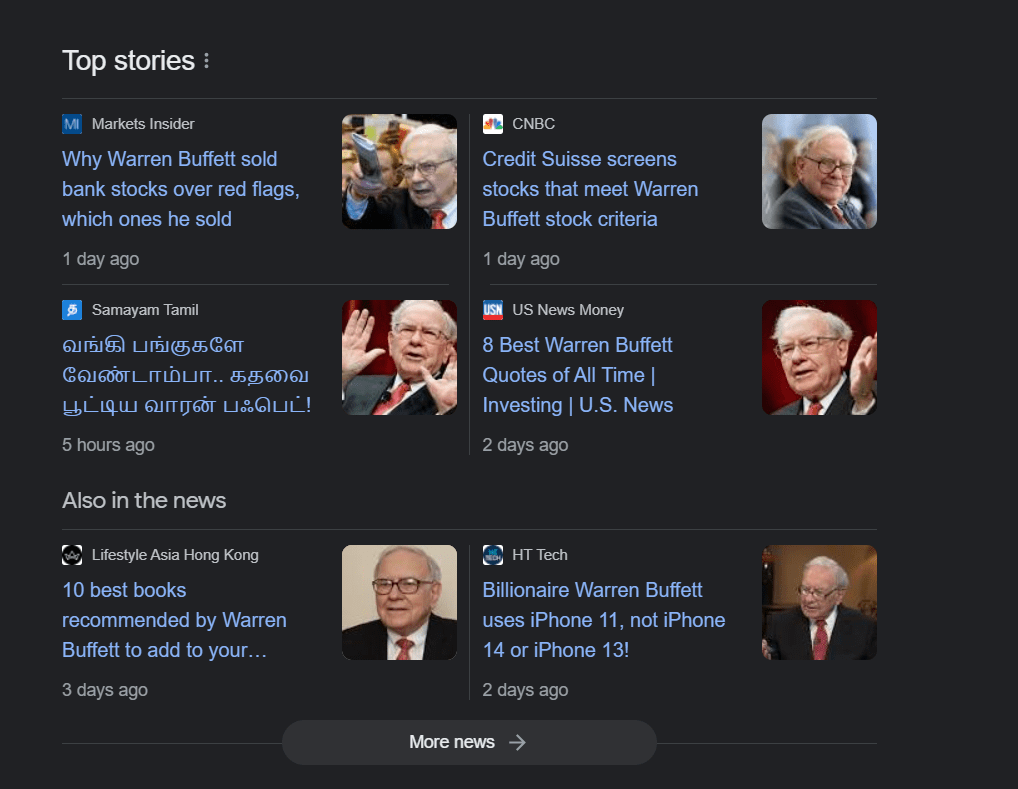The width and height of the screenshot is (1018, 789).
Task: Select the HT Tech source icon
Action: (492, 554)
